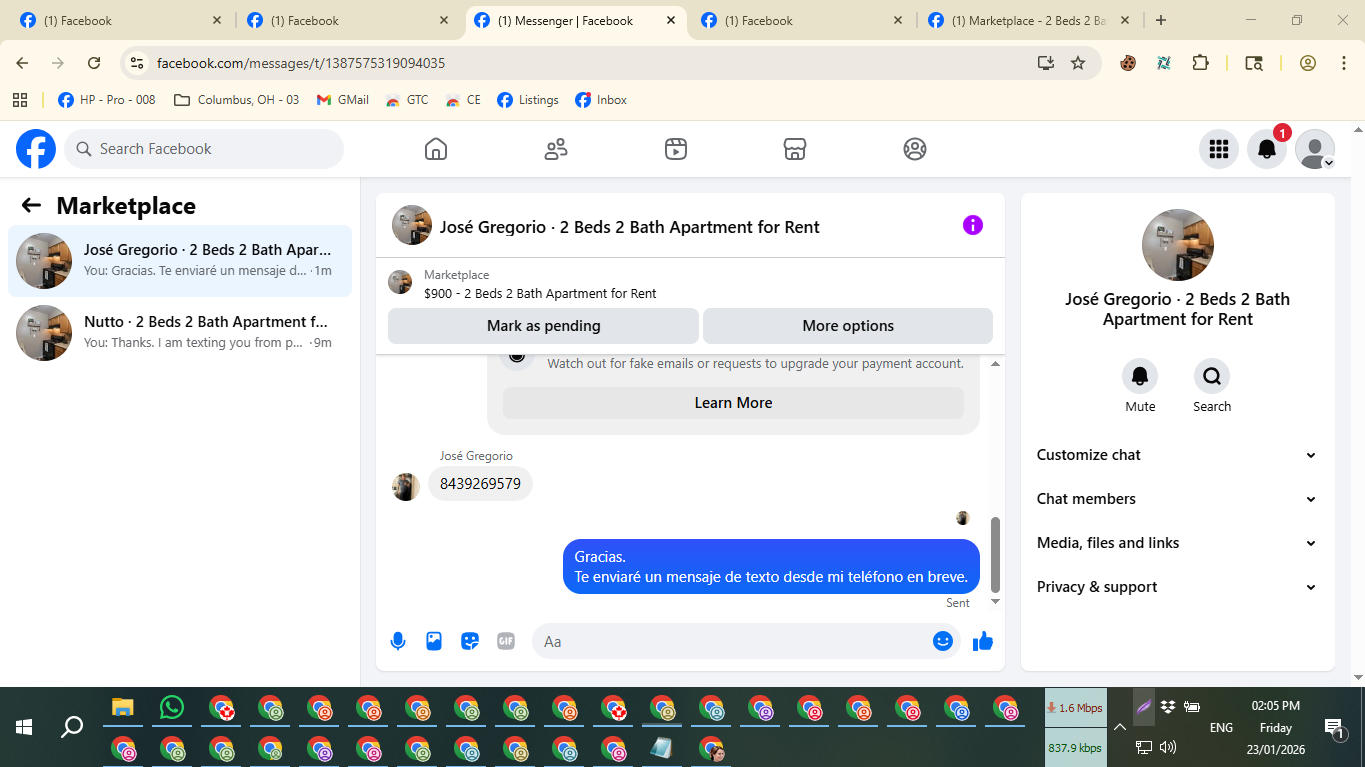Search in conversation using the magnifier icon
The height and width of the screenshot is (767, 1365).
[x=1212, y=376]
